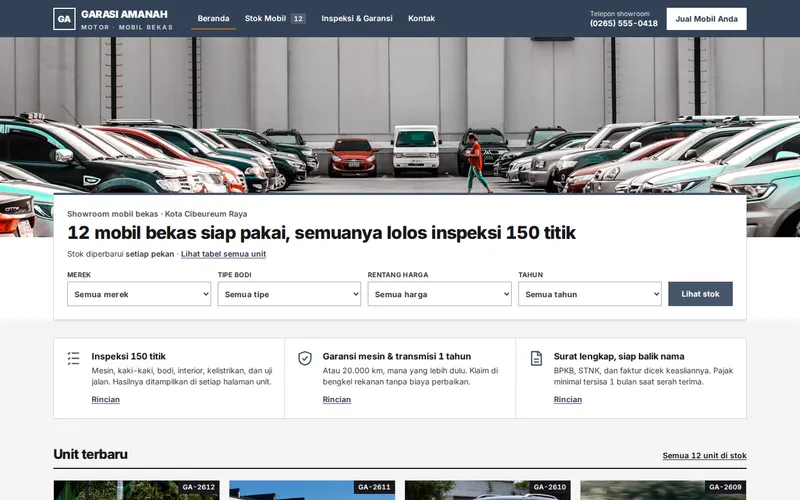Click the MOTOR · MOBIL BEKAS tagline
Viewport: 800px width, 500px height.
click(127, 27)
